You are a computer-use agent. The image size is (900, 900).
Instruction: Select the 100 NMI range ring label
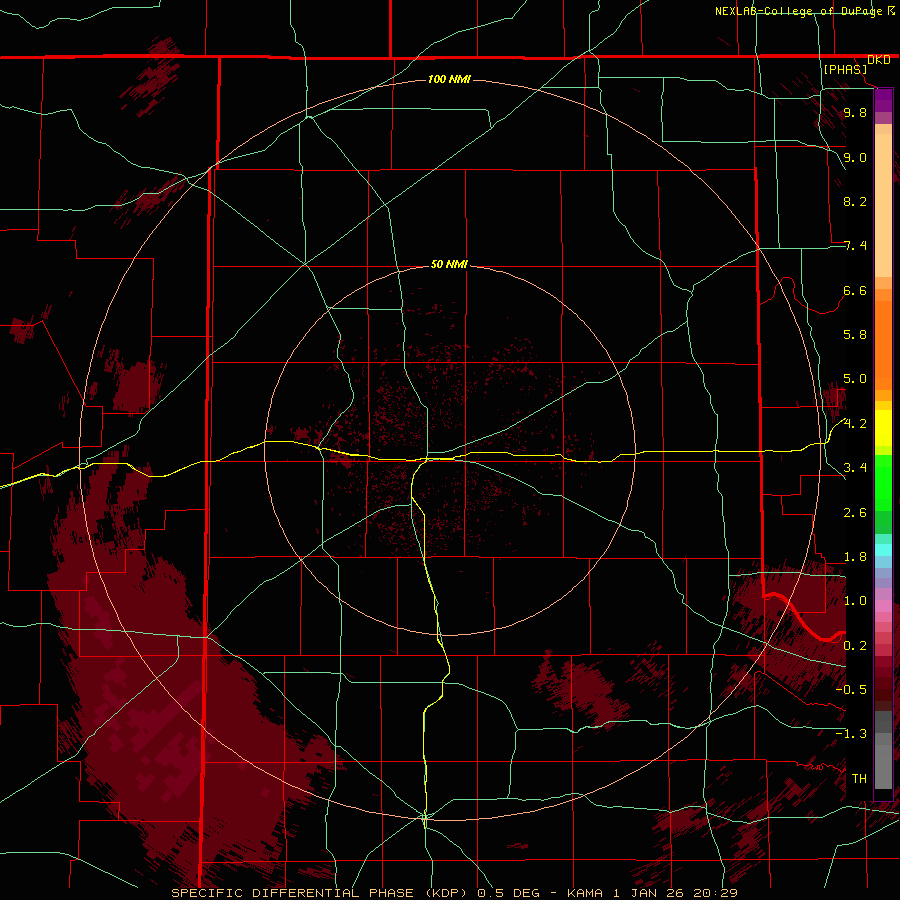click(x=449, y=79)
